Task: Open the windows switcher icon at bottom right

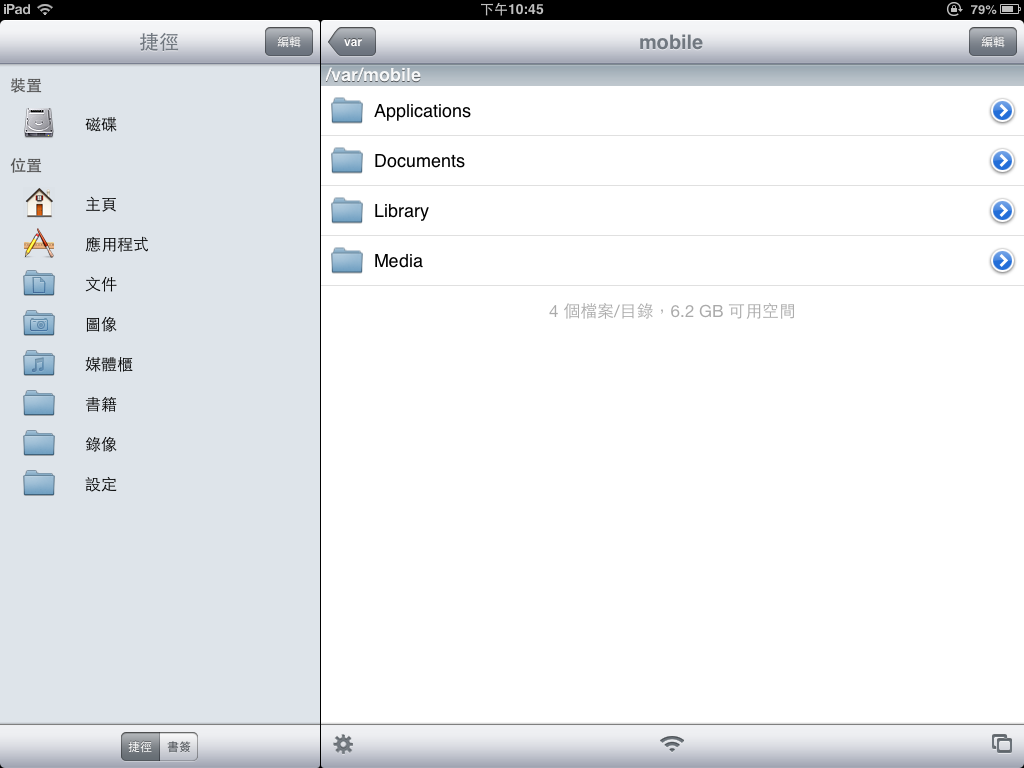Action: 1001,744
